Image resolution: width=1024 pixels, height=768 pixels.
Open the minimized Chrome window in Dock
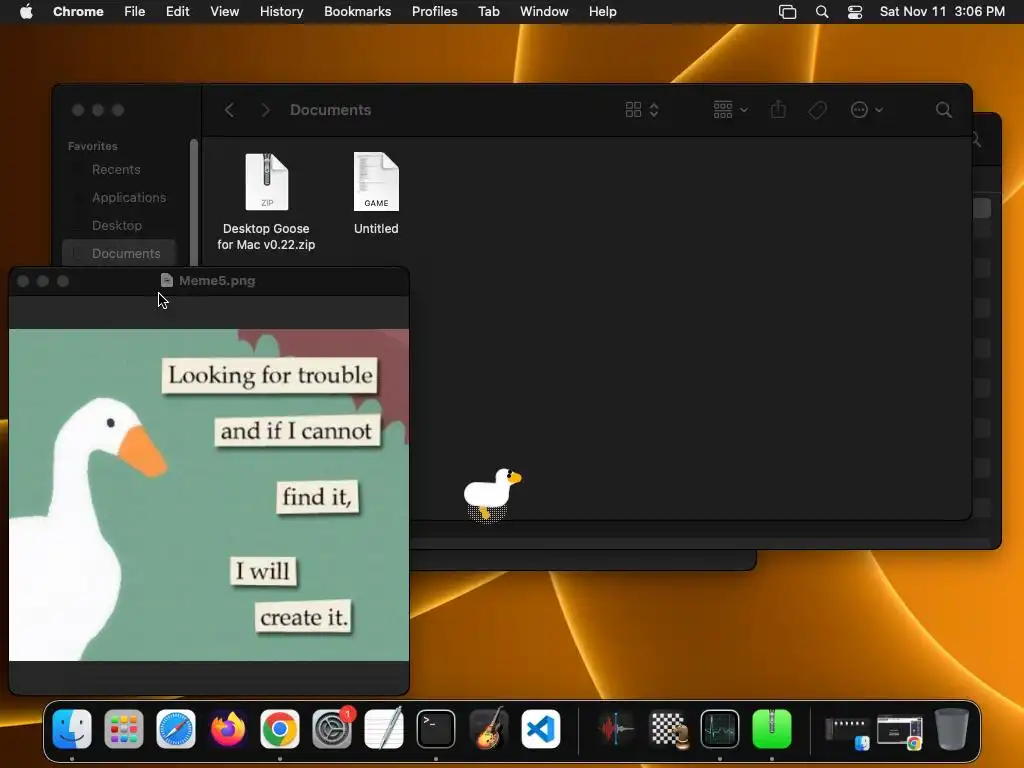coord(900,731)
